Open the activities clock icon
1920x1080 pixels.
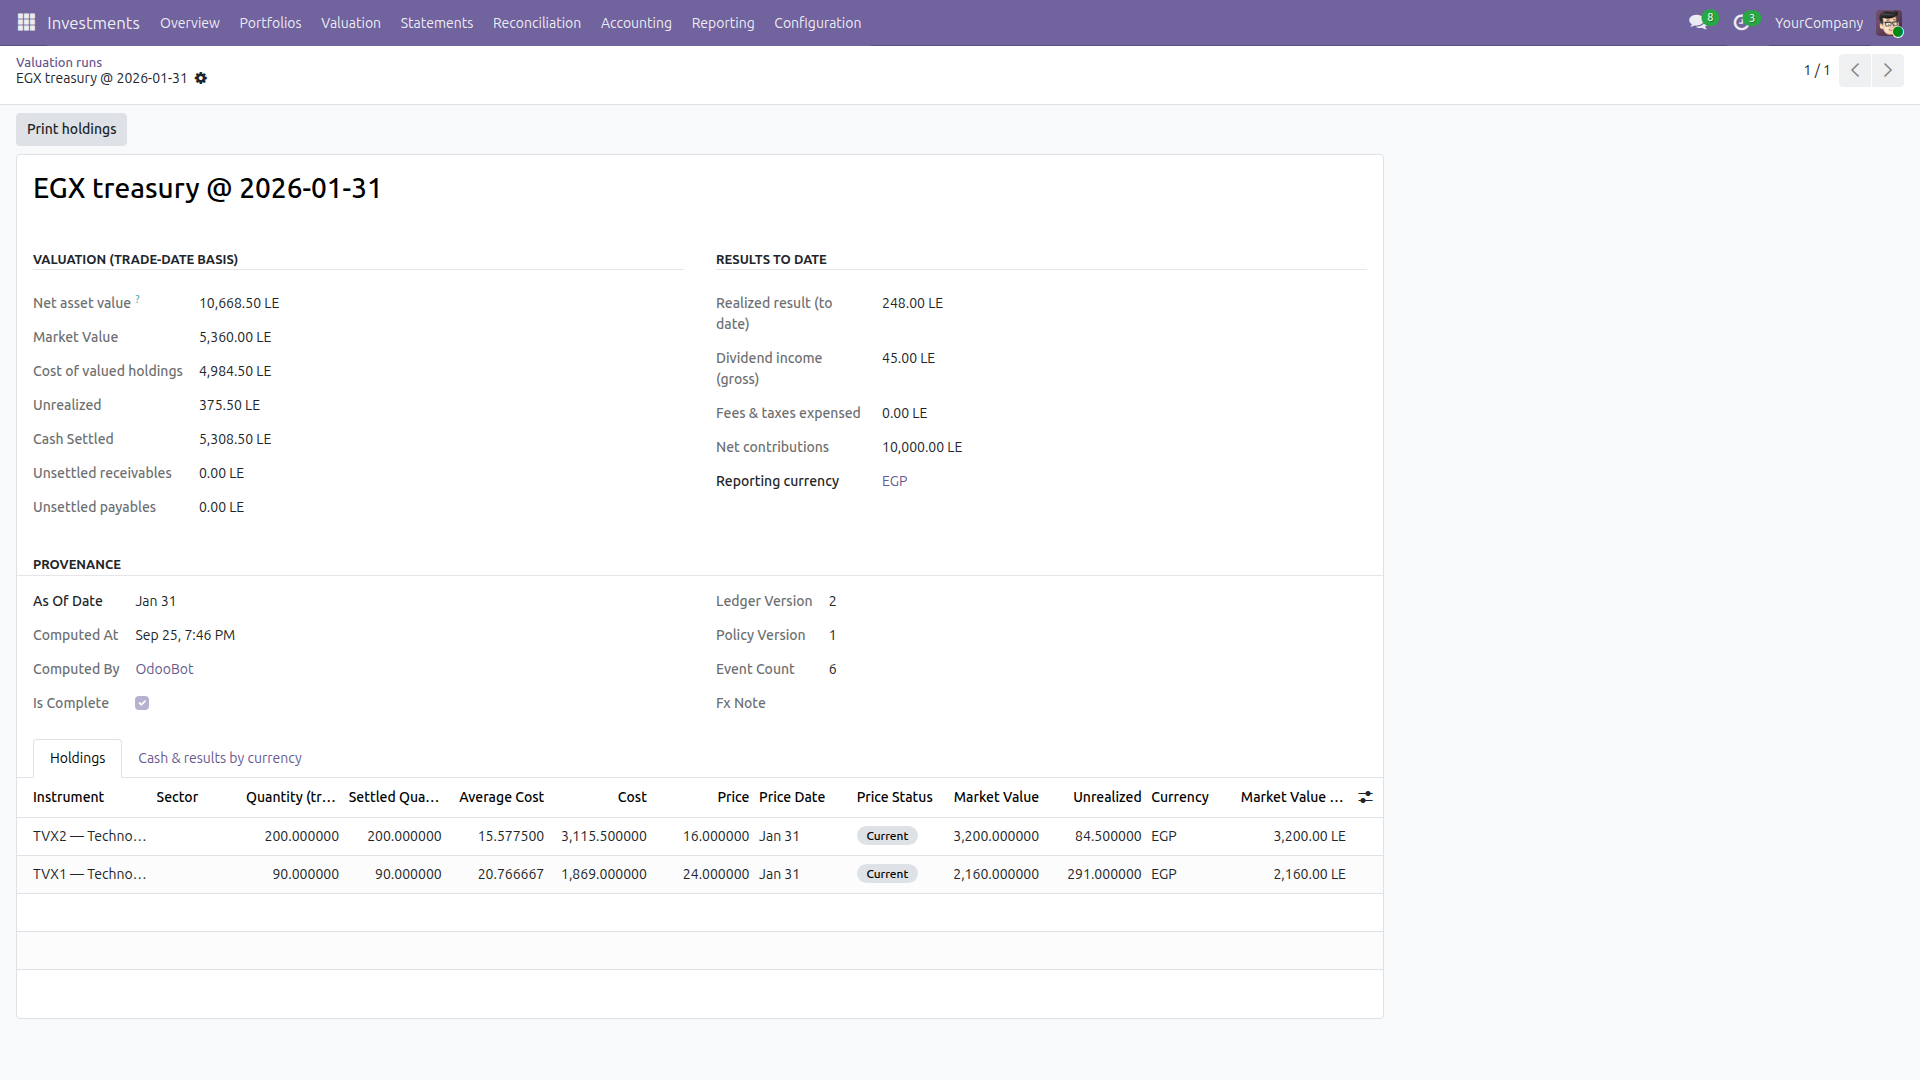coord(1741,22)
